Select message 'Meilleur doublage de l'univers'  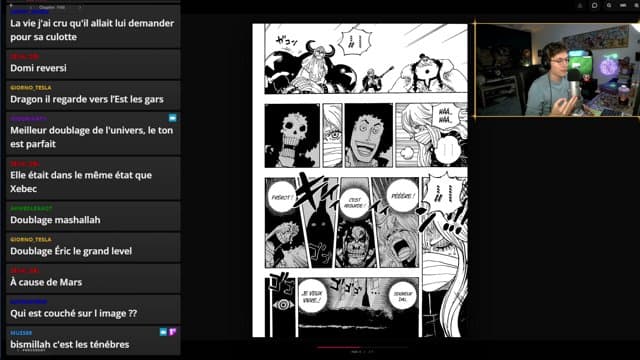coord(93,133)
